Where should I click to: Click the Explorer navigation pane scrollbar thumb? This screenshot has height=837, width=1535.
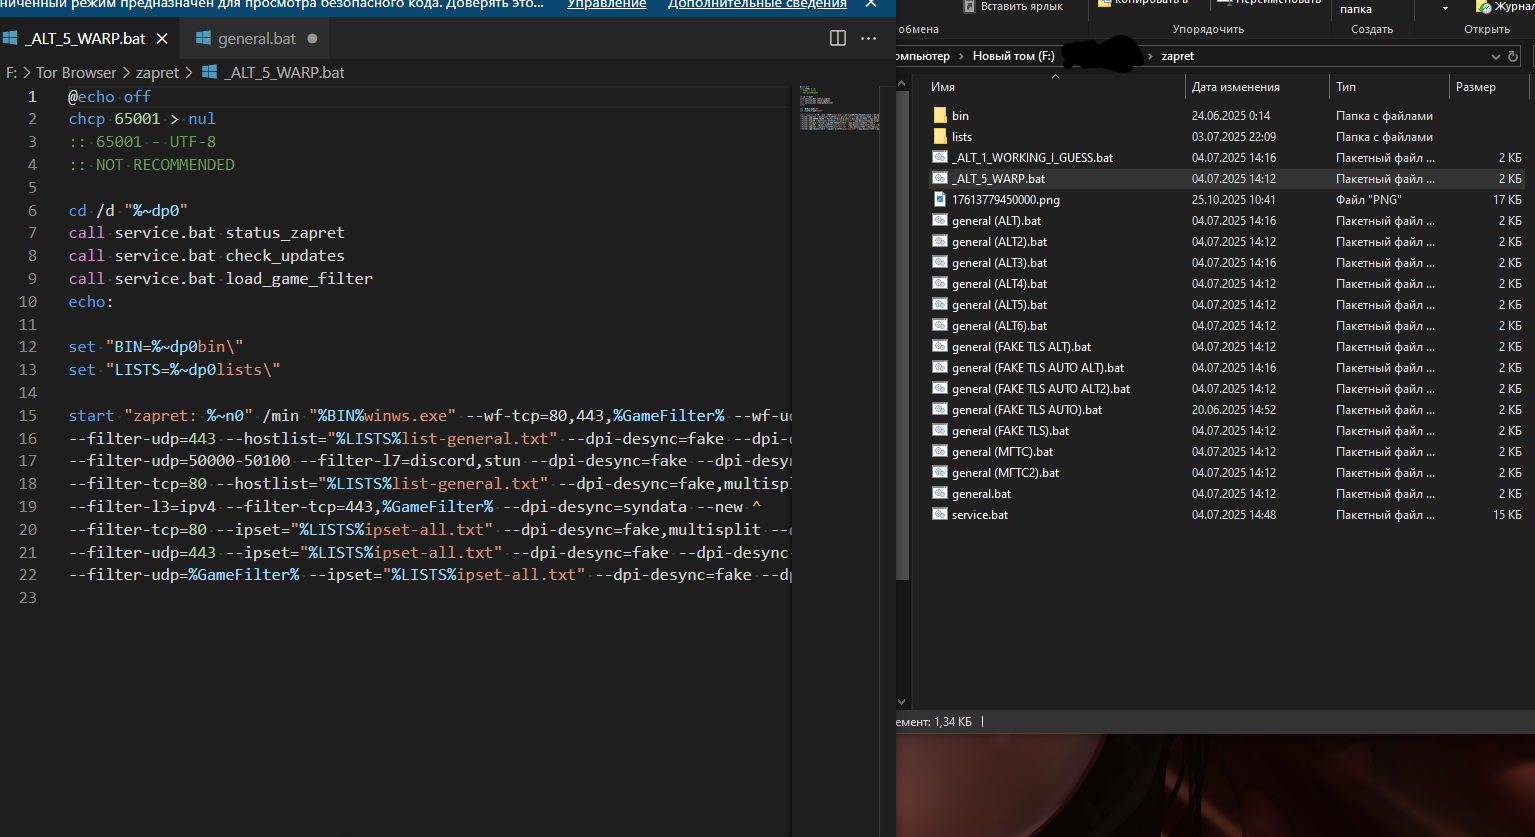coord(902,335)
